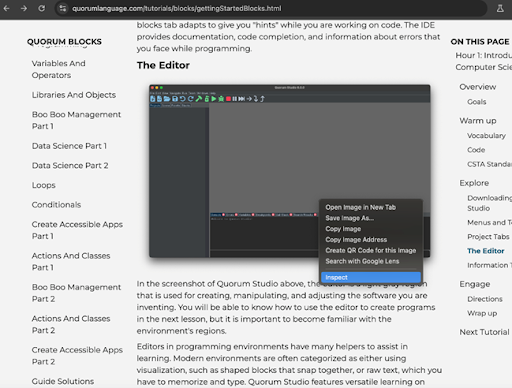512x388 pixels.
Task: Jump to Menus and Toolbar section
Action: pos(489,222)
